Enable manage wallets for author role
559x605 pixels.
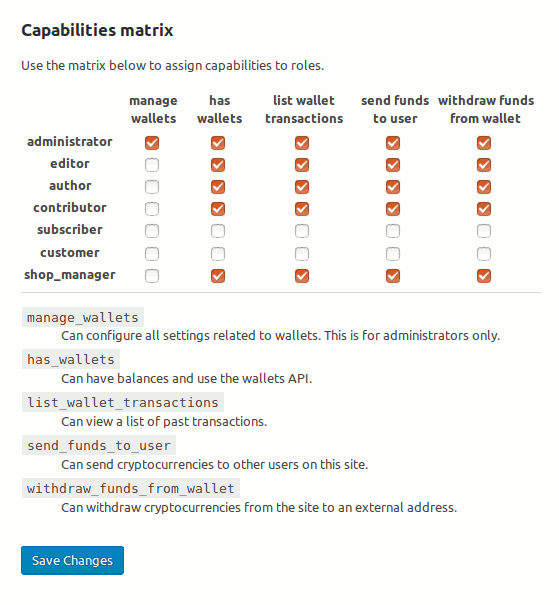(x=152, y=187)
